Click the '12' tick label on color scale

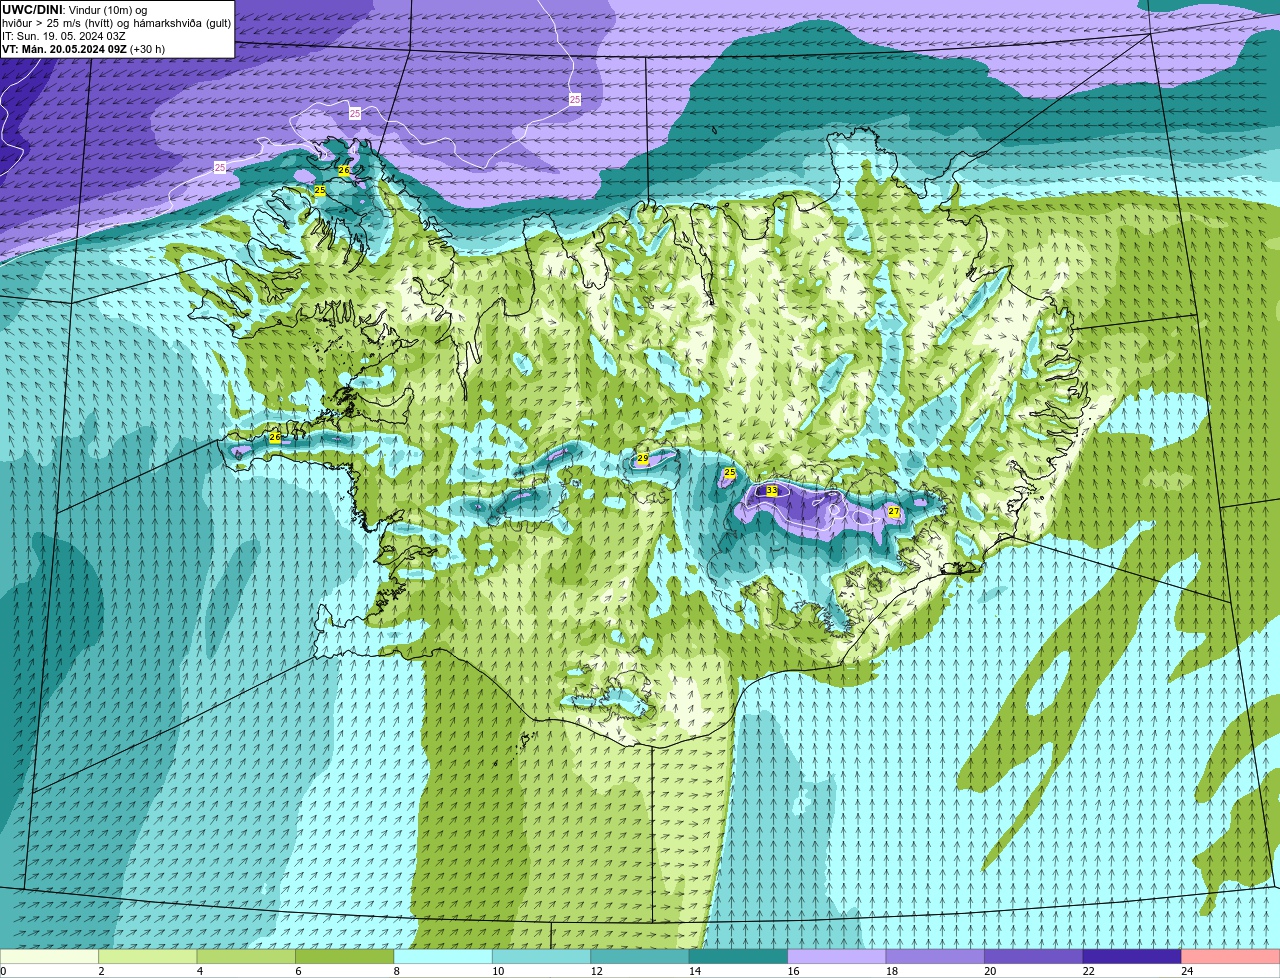click(x=596, y=971)
